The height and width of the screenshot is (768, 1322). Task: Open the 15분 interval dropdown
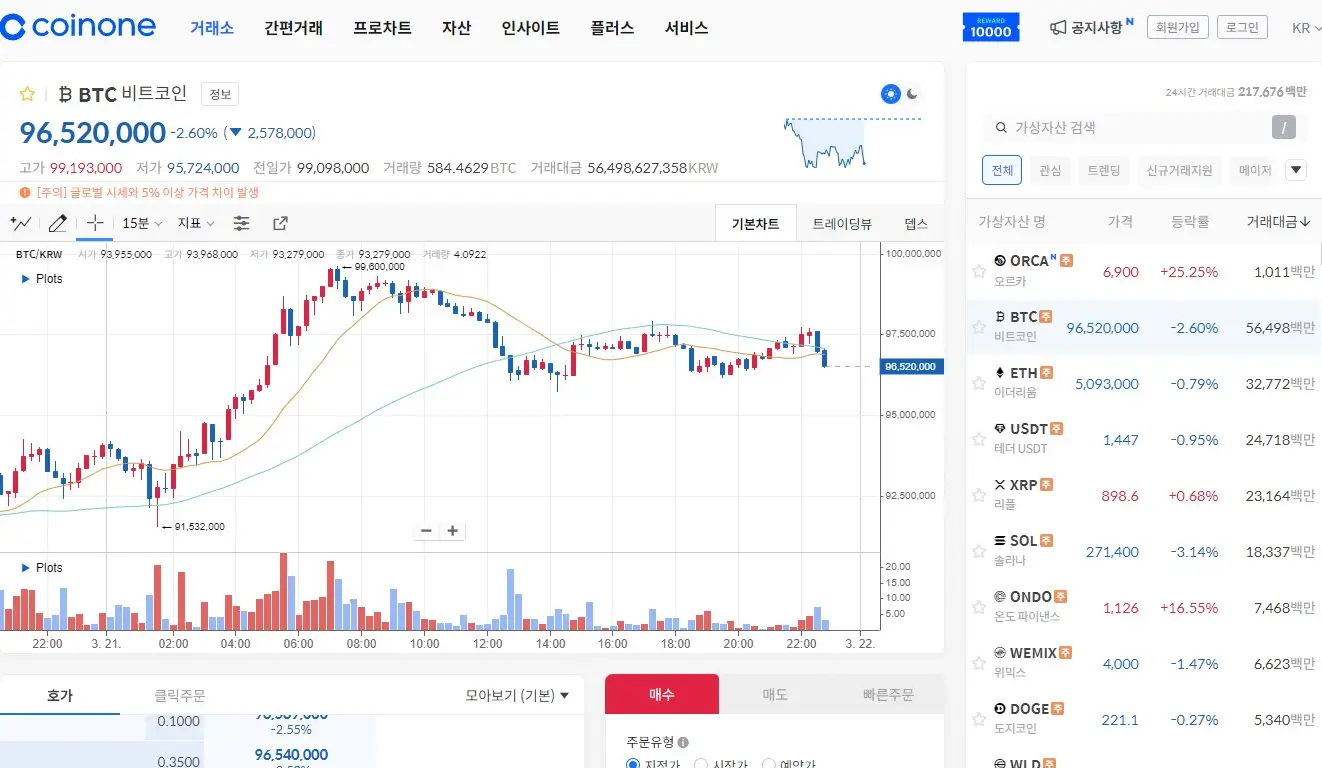142,223
